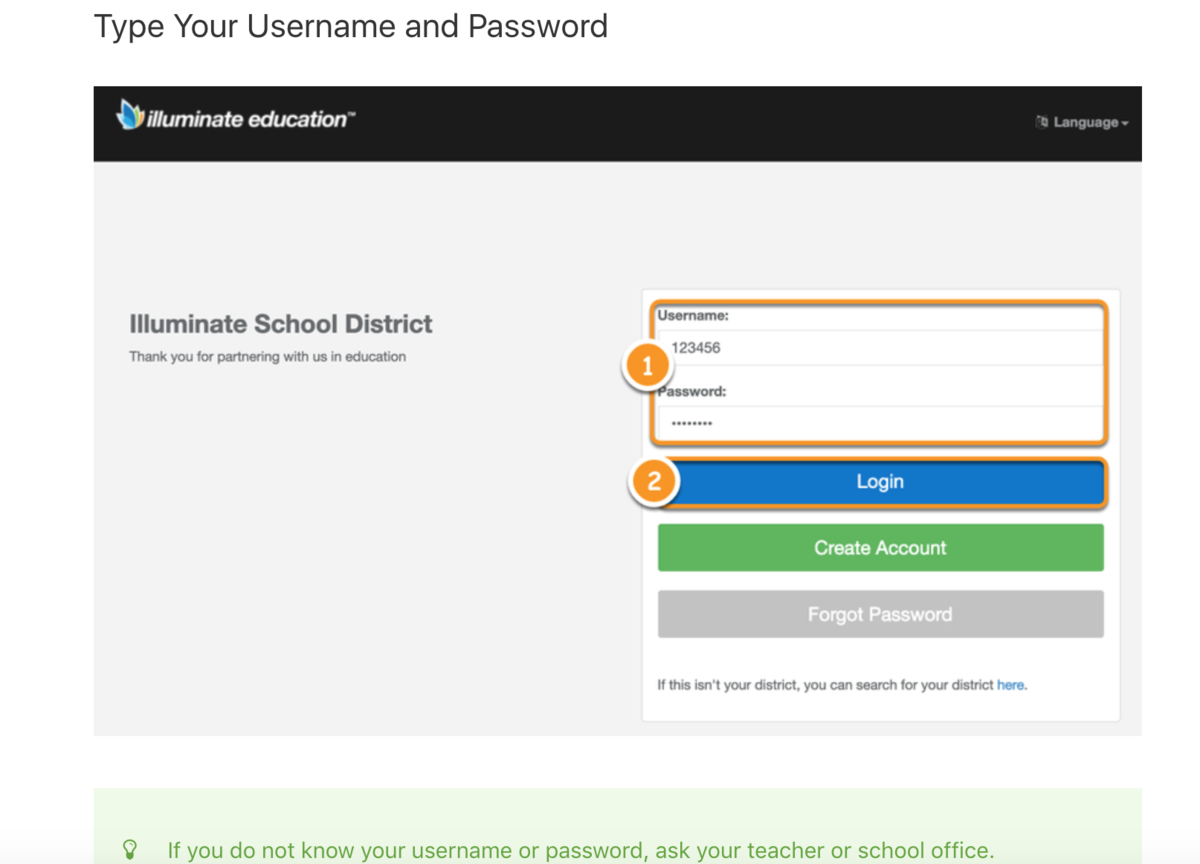The image size is (1200, 864).
Task: Click the orange step 1 marker
Action: click(647, 367)
